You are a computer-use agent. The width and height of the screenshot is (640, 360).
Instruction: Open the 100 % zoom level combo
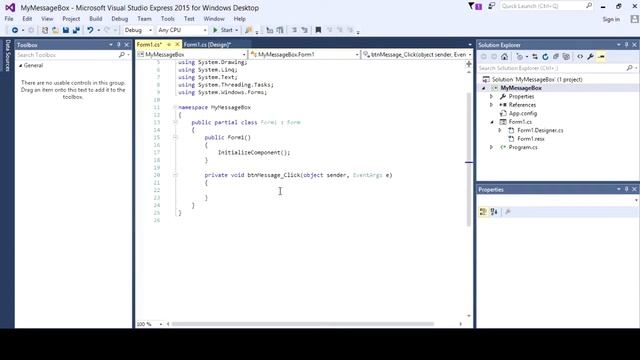coord(150,324)
